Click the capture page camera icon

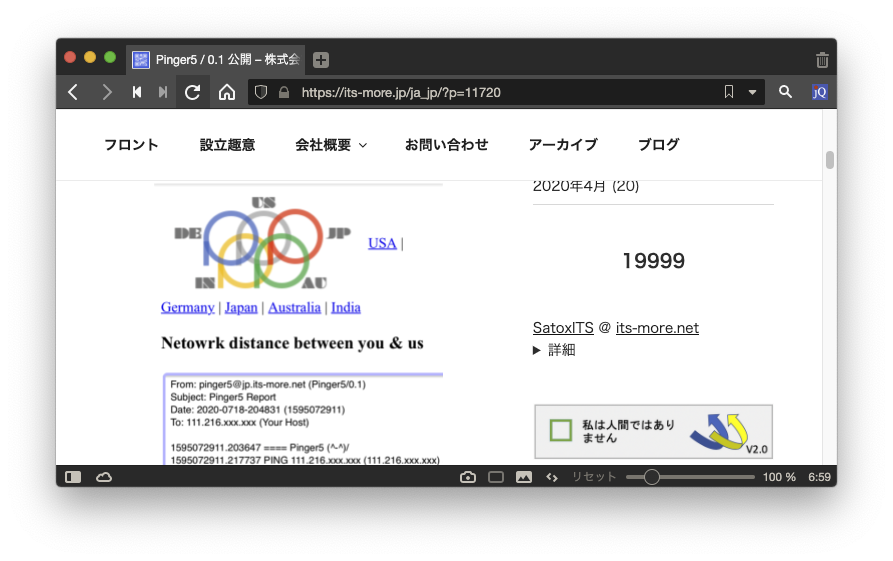click(467, 477)
